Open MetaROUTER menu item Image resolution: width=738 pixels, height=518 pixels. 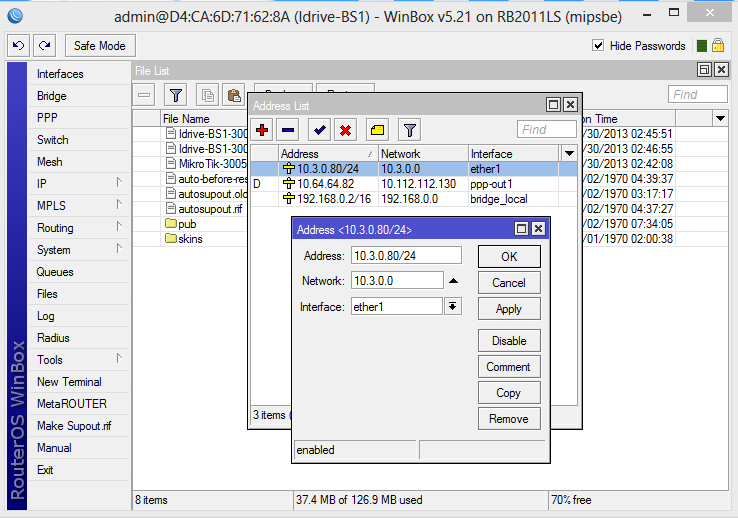tap(79, 404)
